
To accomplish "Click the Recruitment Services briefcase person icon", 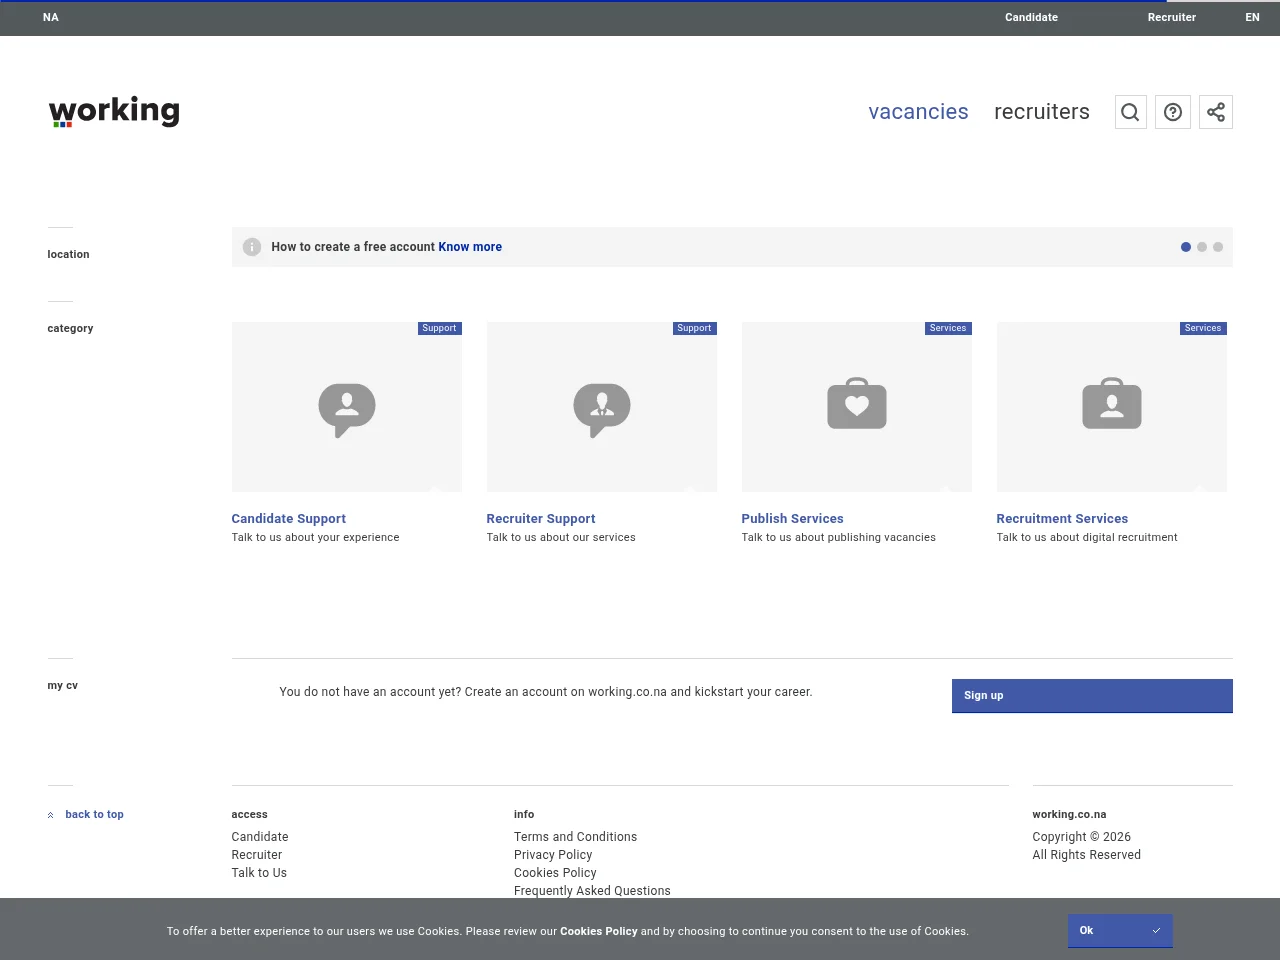I will (1112, 404).
